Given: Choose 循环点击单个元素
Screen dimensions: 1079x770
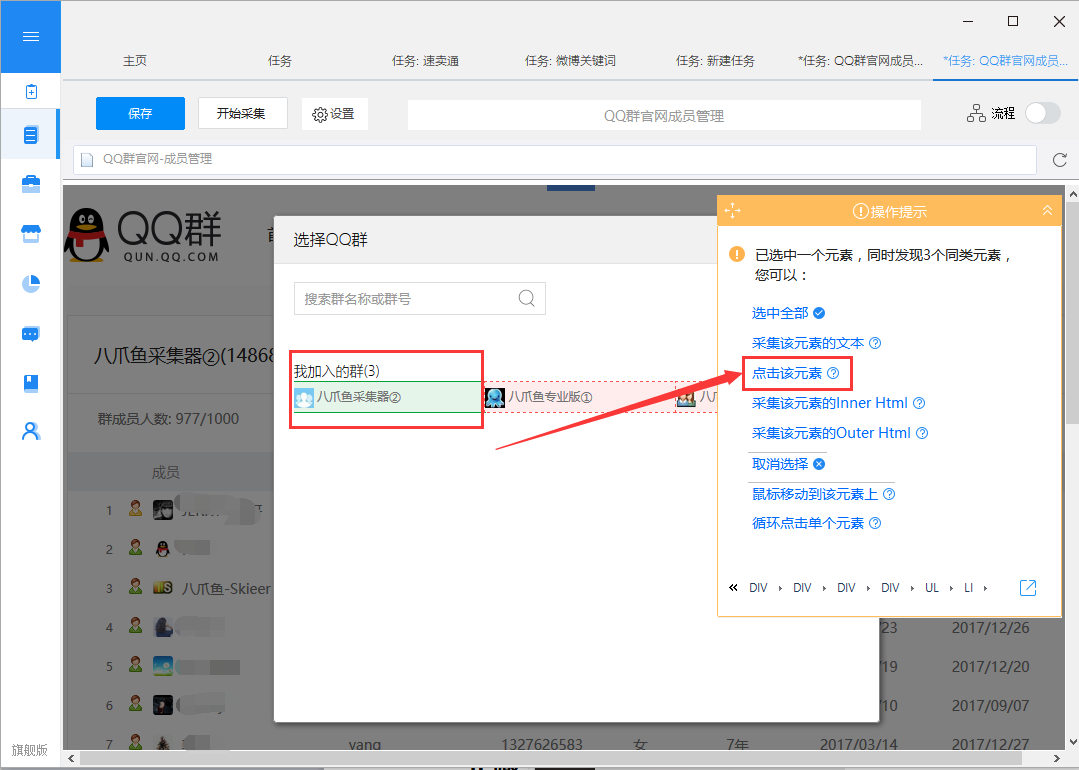Looking at the screenshot, I should 808,523.
